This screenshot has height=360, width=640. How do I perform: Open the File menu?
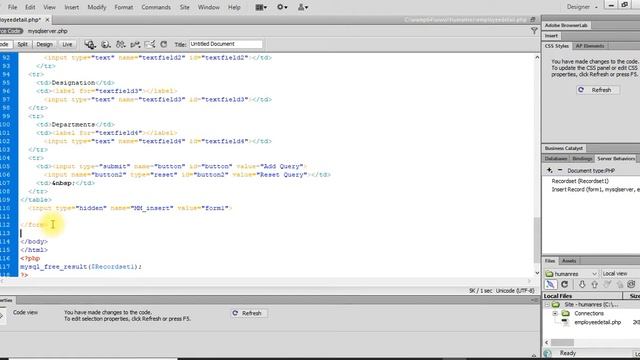[13, 7]
